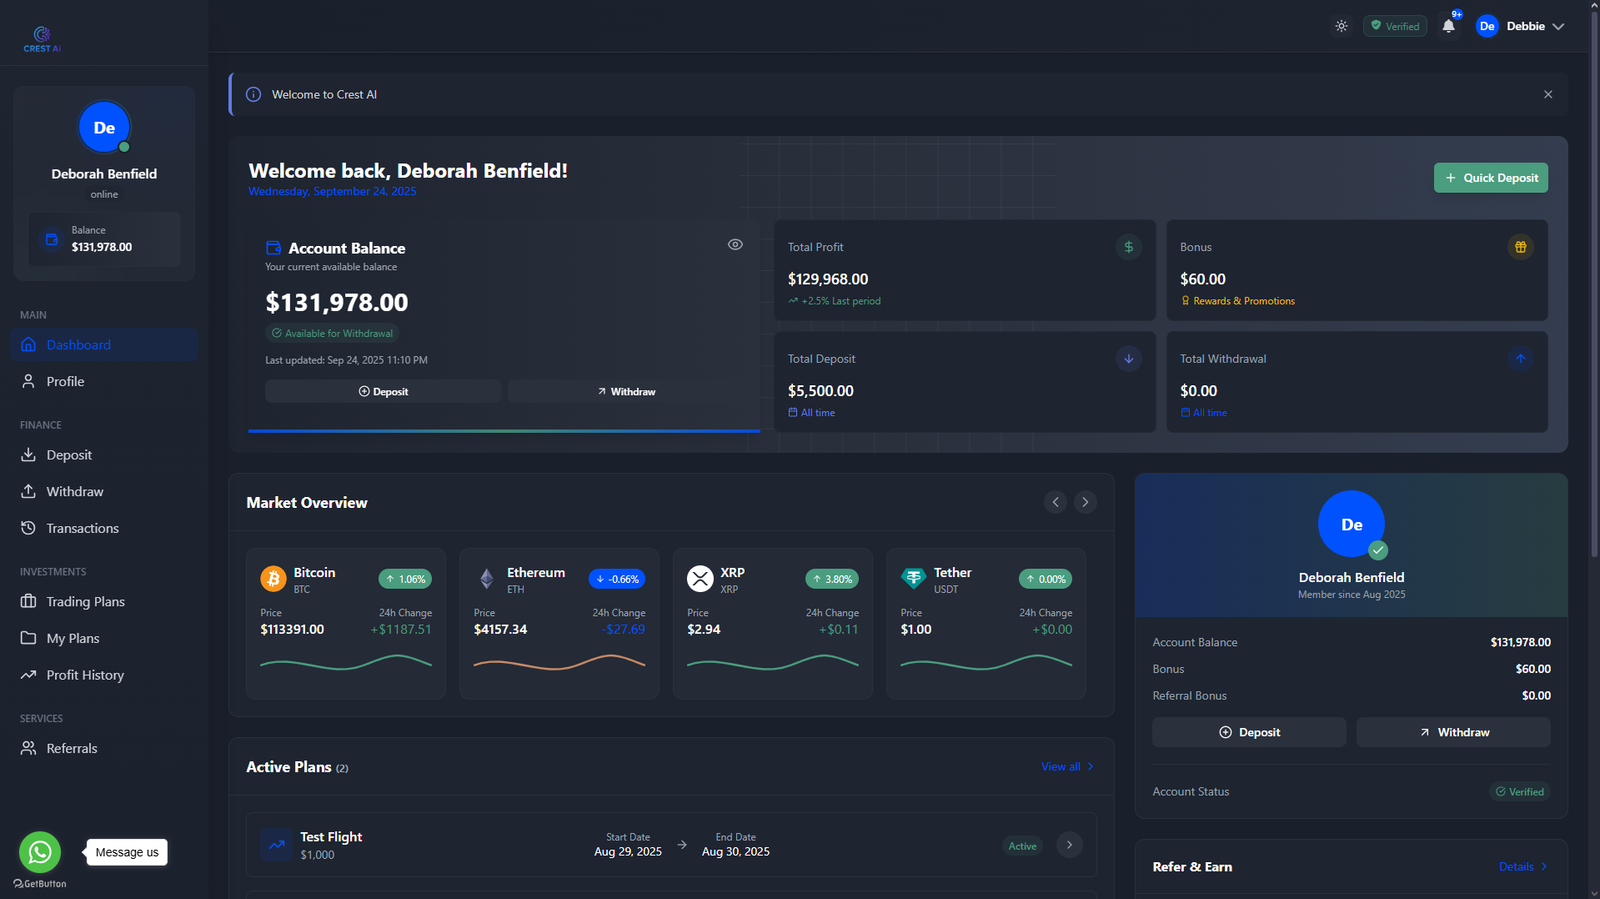Dismiss the Welcome to Crest AI banner
The image size is (1600, 899).
(x=1548, y=95)
